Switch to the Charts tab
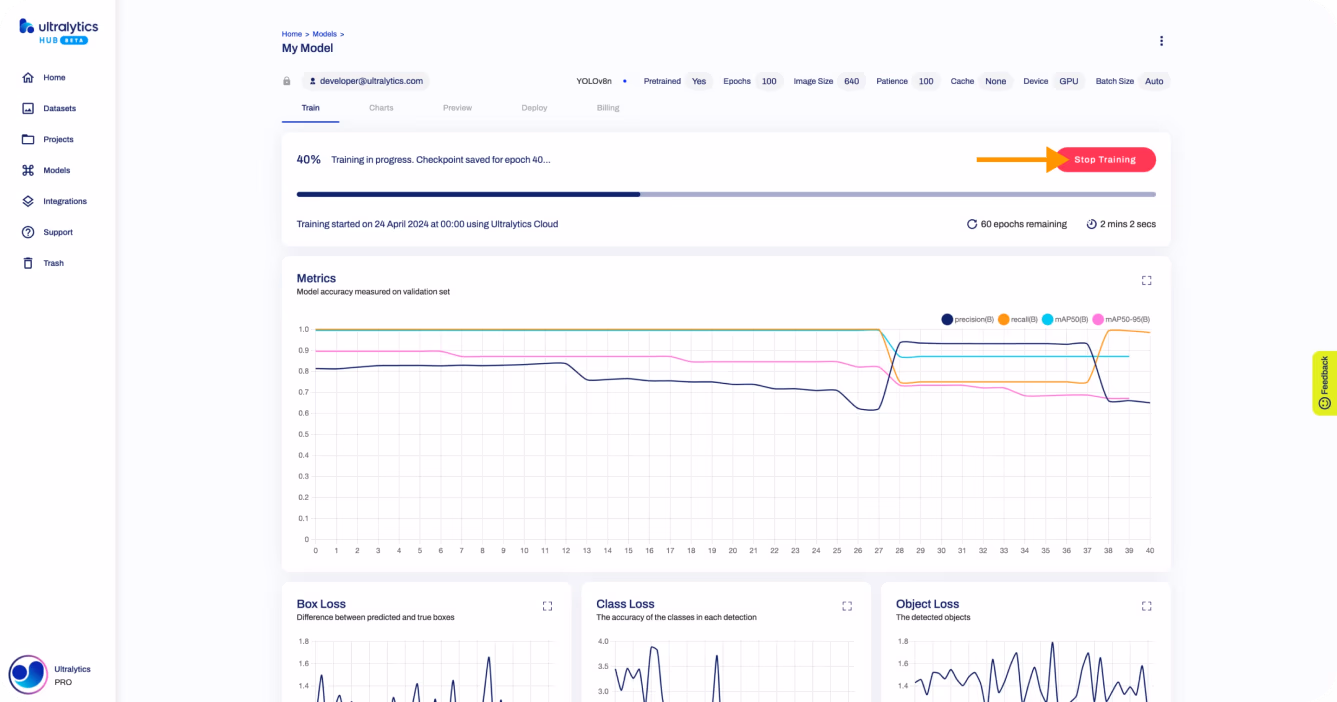Viewport: 1337px width, 702px height. [381, 108]
